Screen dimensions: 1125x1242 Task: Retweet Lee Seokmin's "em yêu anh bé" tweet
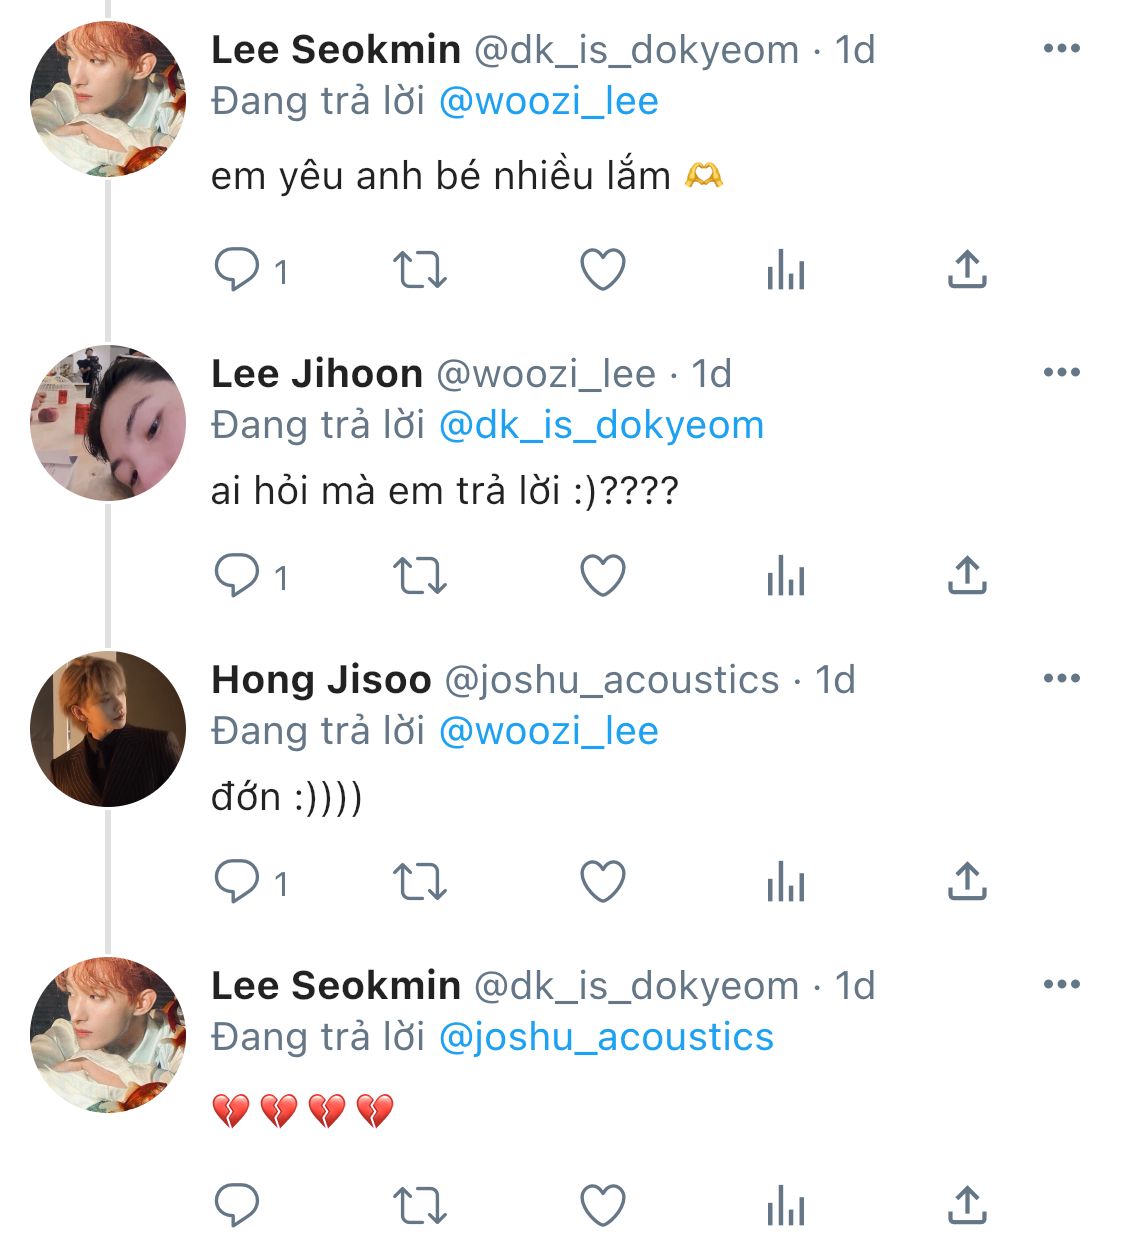419,270
